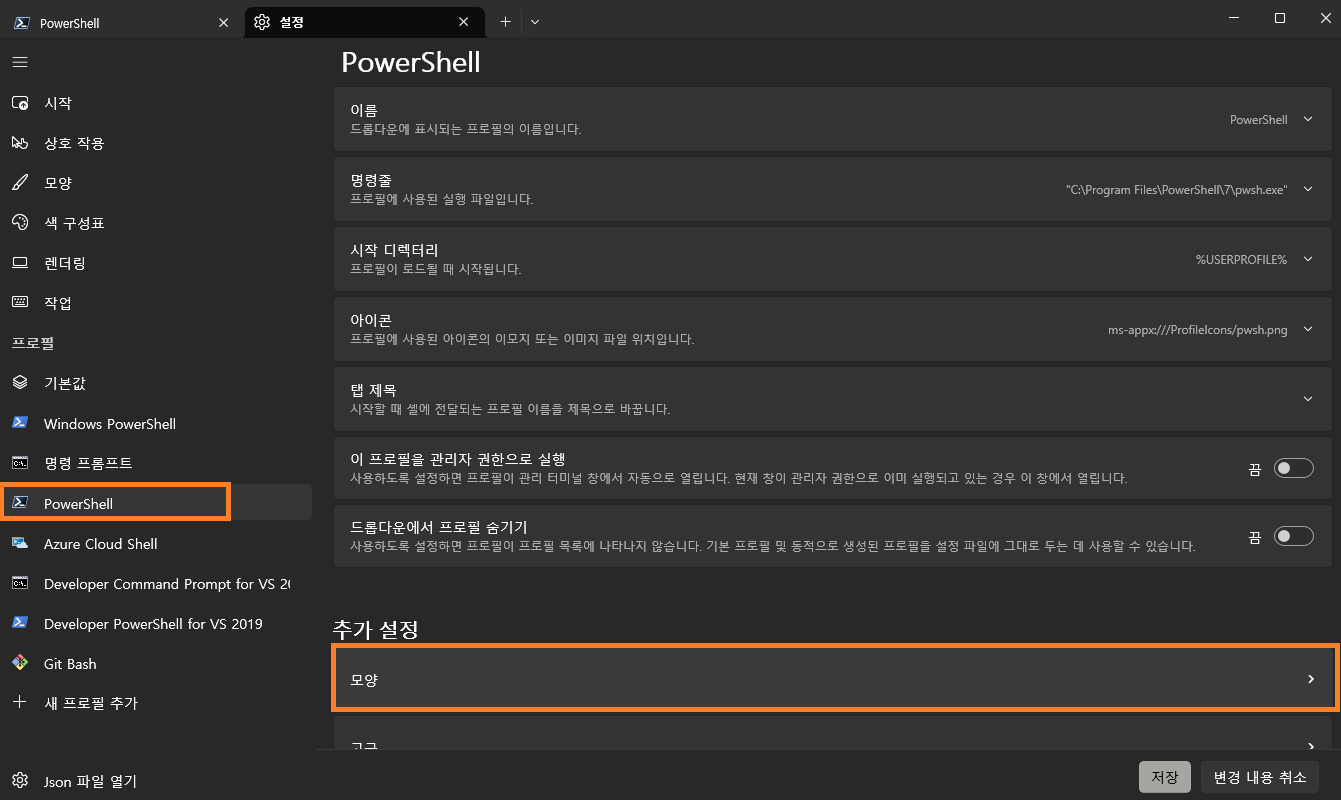This screenshot has width=1341, height=800.
Task: Expand the 탭 제목 setting chevron
Action: [x=1308, y=399]
